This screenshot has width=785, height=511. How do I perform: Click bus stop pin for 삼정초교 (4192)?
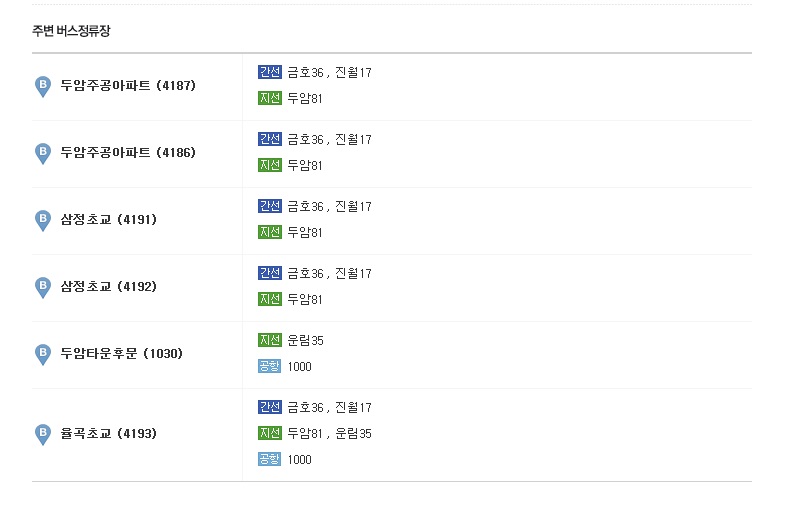[x=43, y=288]
